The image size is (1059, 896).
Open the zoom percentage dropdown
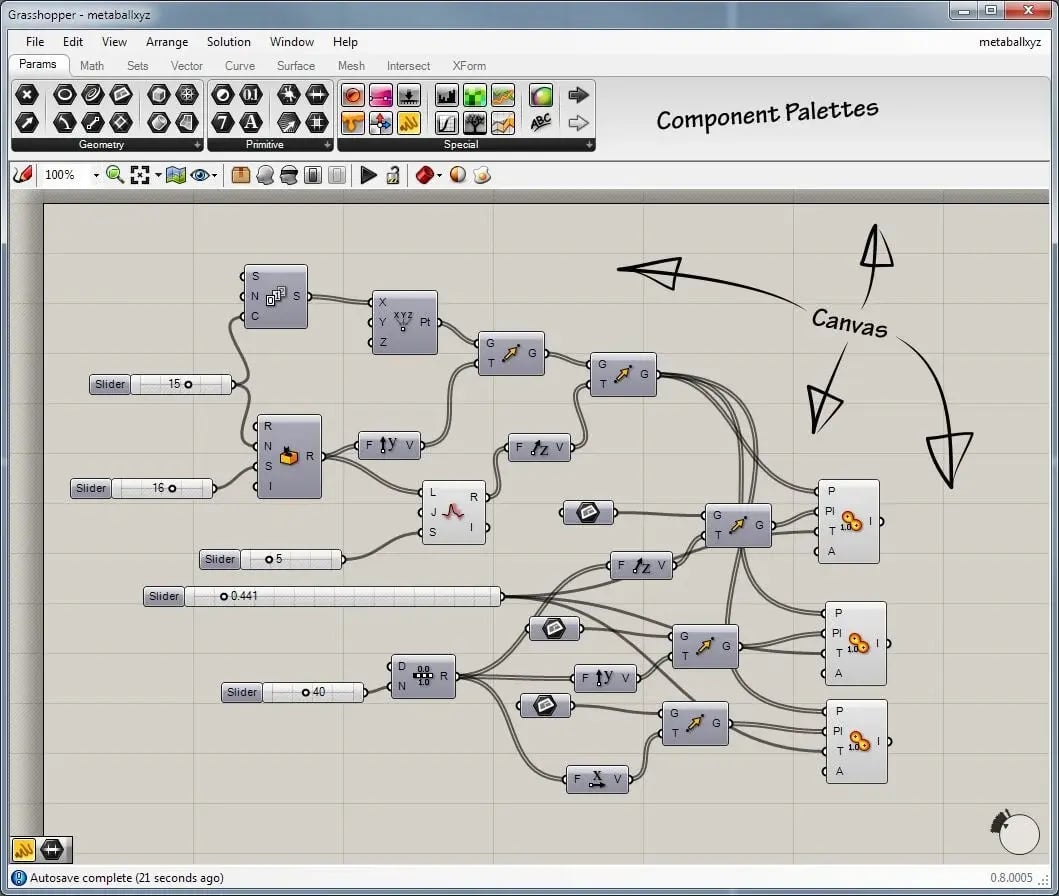click(97, 175)
